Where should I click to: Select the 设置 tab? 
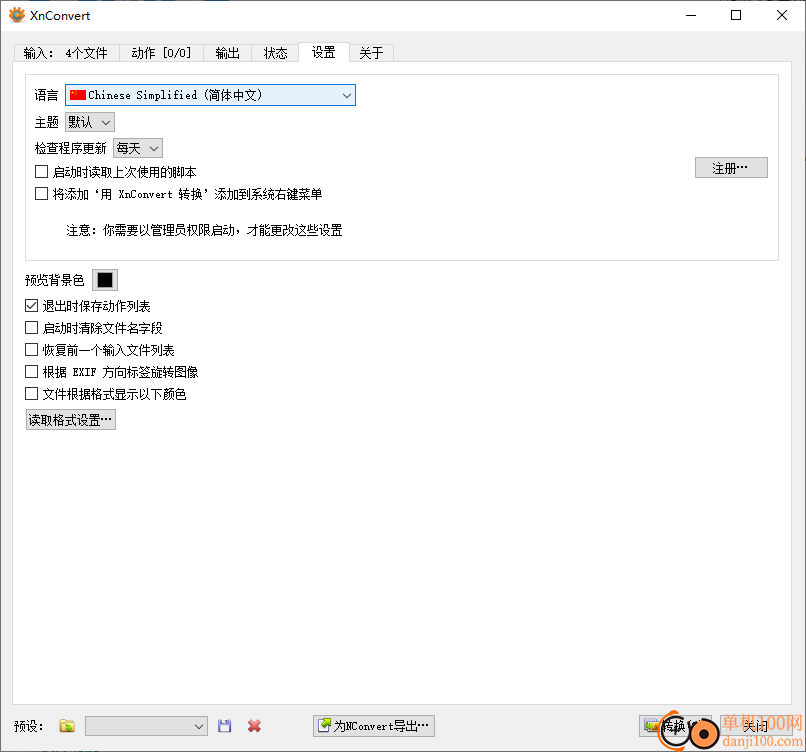(324, 52)
